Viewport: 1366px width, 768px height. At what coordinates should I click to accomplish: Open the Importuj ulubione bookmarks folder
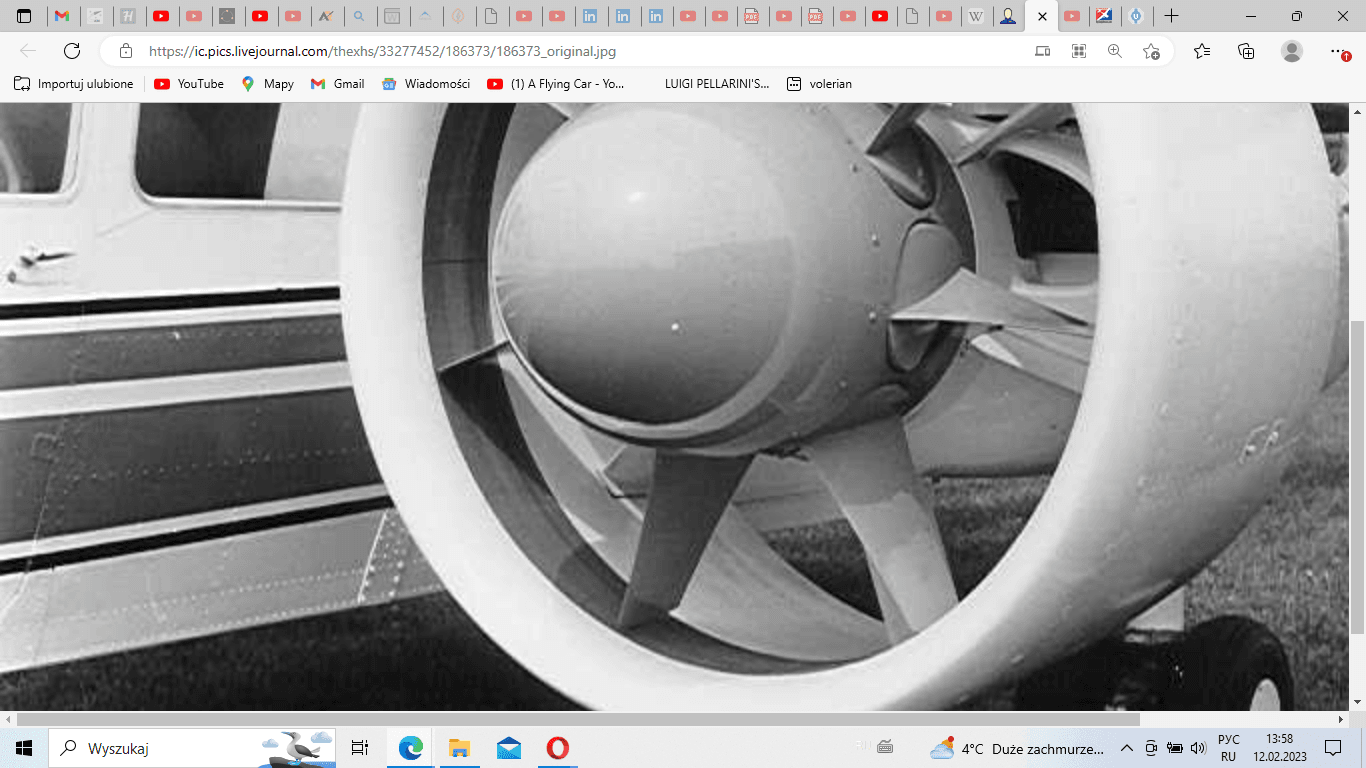(x=74, y=84)
